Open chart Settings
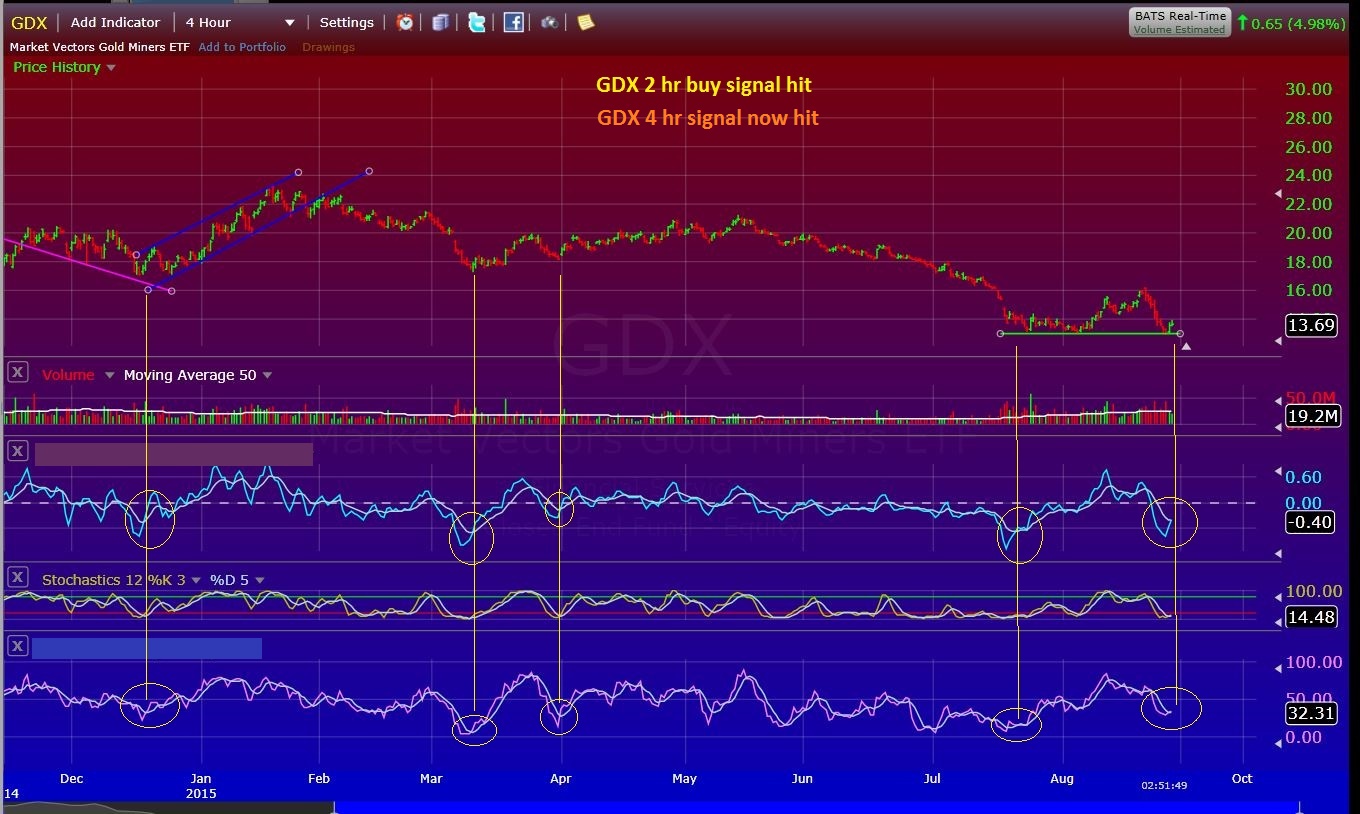 (x=346, y=22)
